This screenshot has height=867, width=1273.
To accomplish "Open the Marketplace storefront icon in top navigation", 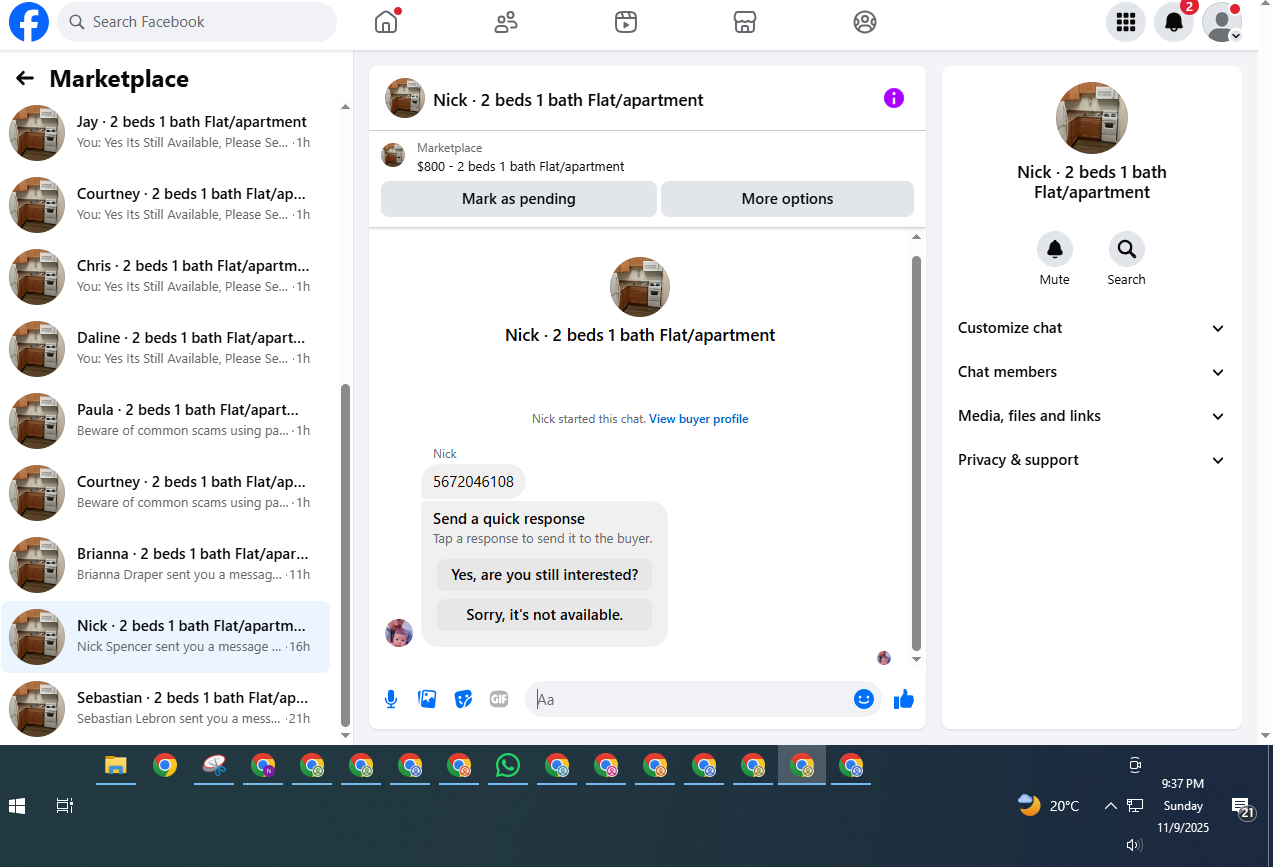I will (x=745, y=22).
